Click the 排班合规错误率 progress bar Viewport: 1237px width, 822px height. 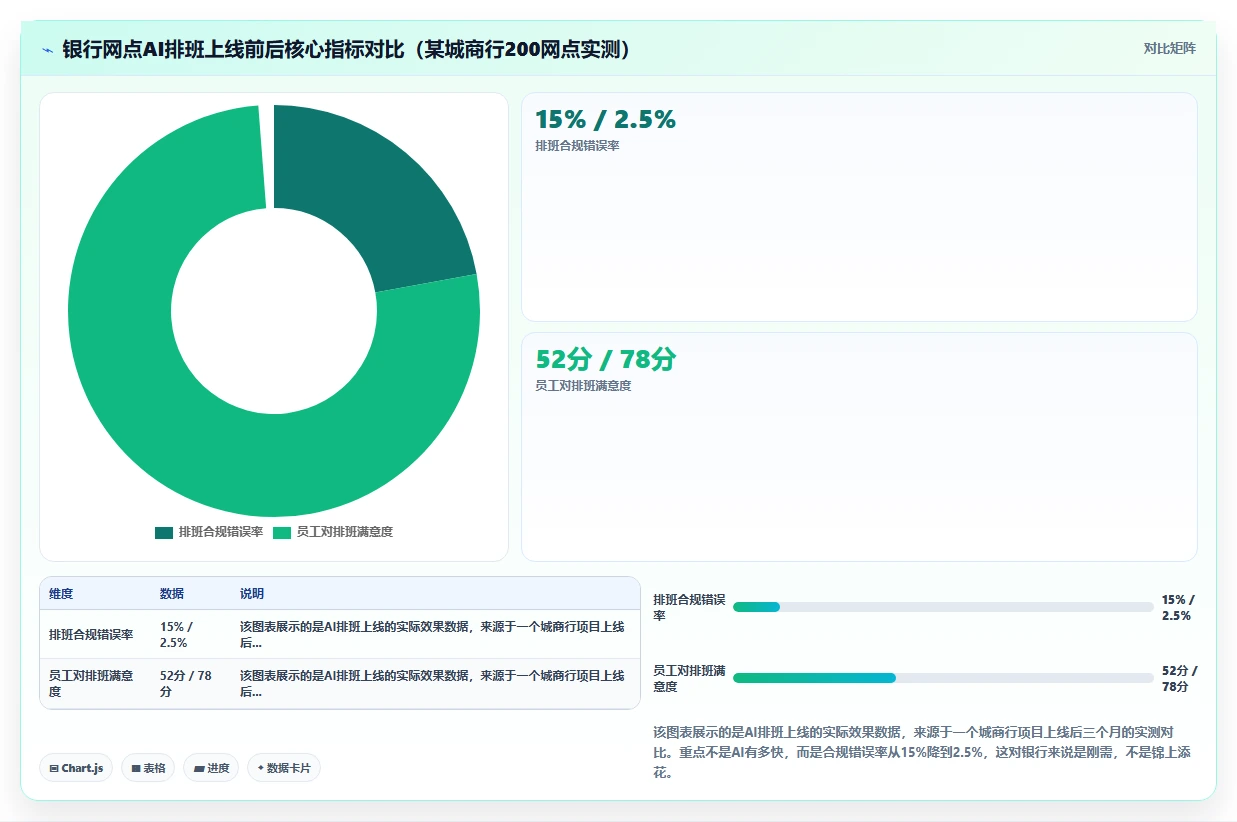click(x=943, y=607)
